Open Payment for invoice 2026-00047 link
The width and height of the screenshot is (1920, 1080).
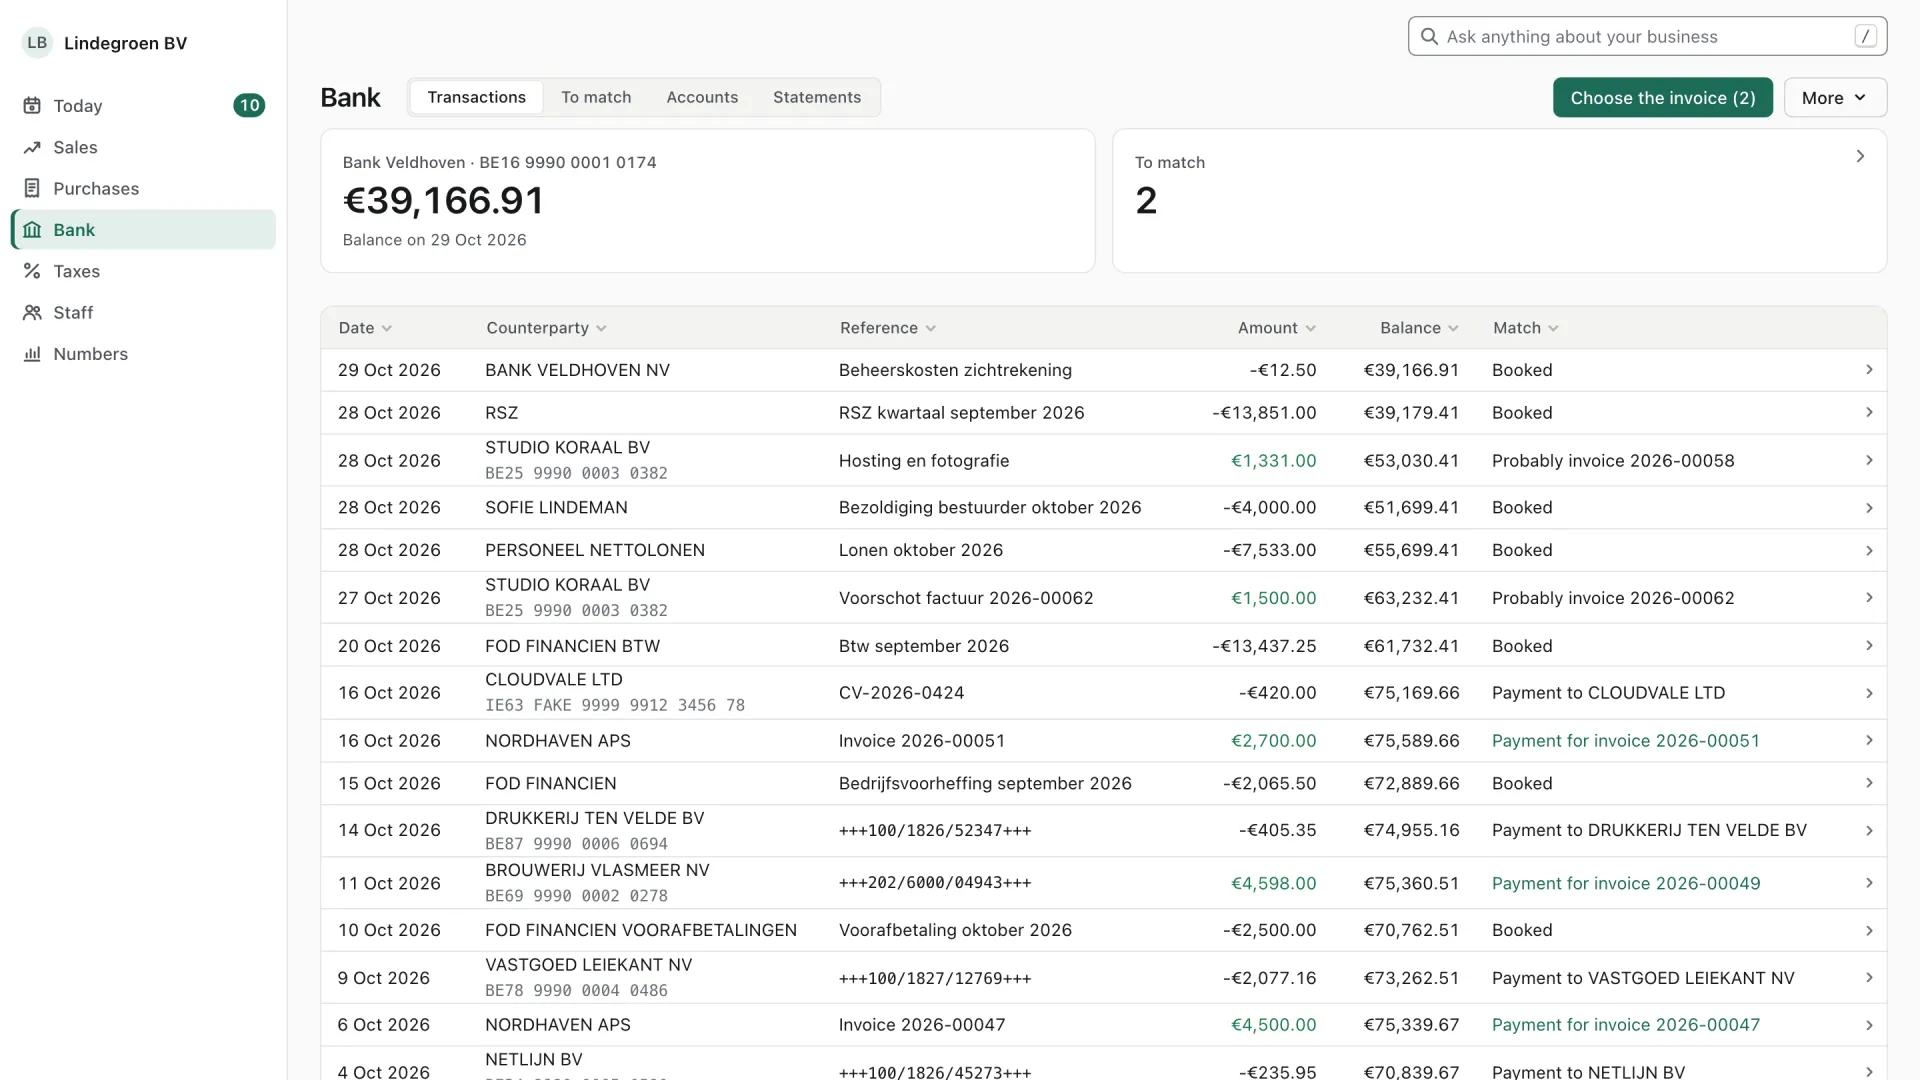pos(1625,1025)
